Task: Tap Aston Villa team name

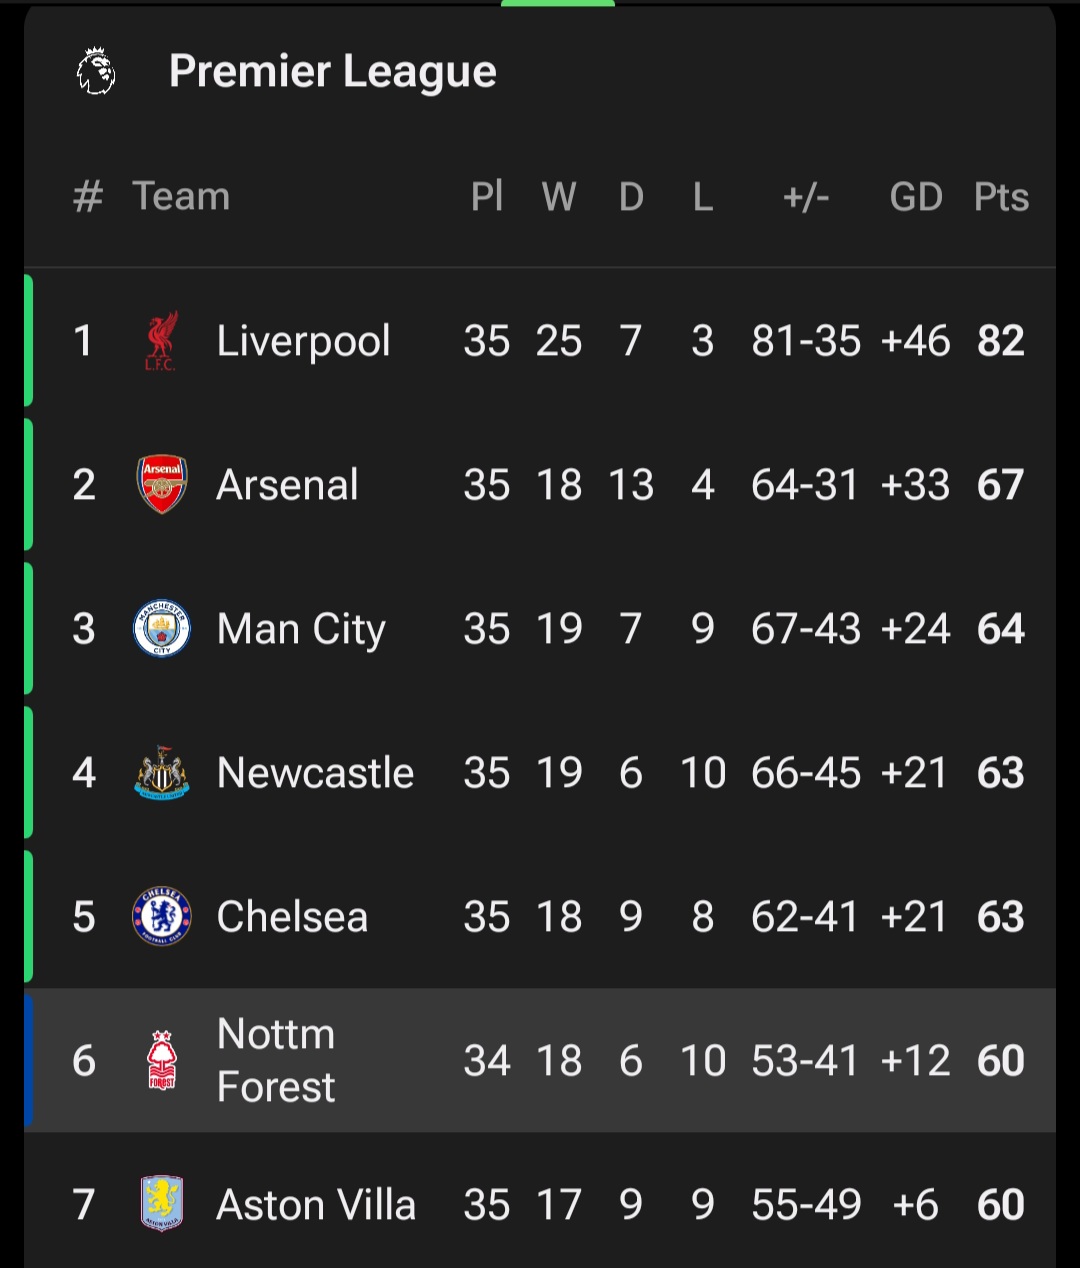Action: point(316,1205)
